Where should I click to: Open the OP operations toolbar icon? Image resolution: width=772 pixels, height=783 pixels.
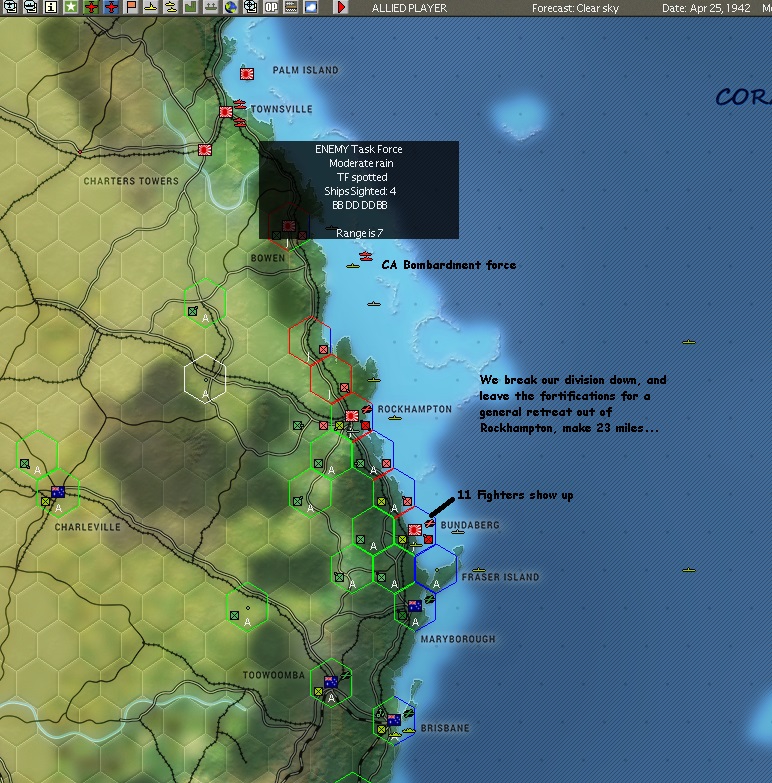coord(271,7)
